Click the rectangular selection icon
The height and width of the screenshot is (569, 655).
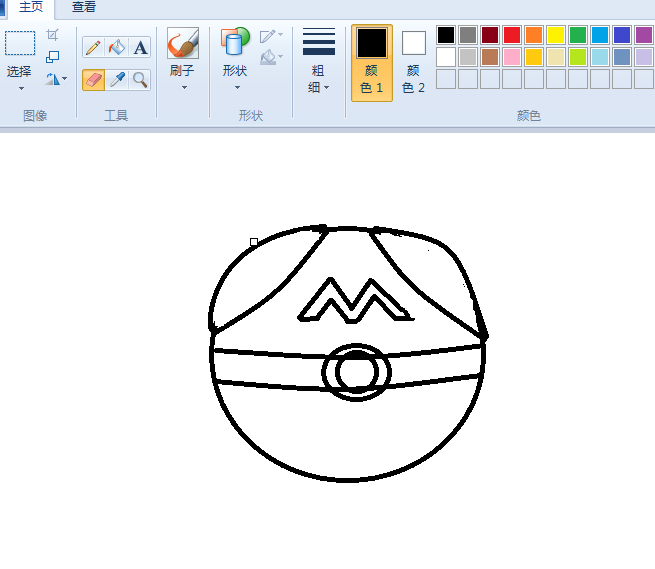click(x=20, y=43)
